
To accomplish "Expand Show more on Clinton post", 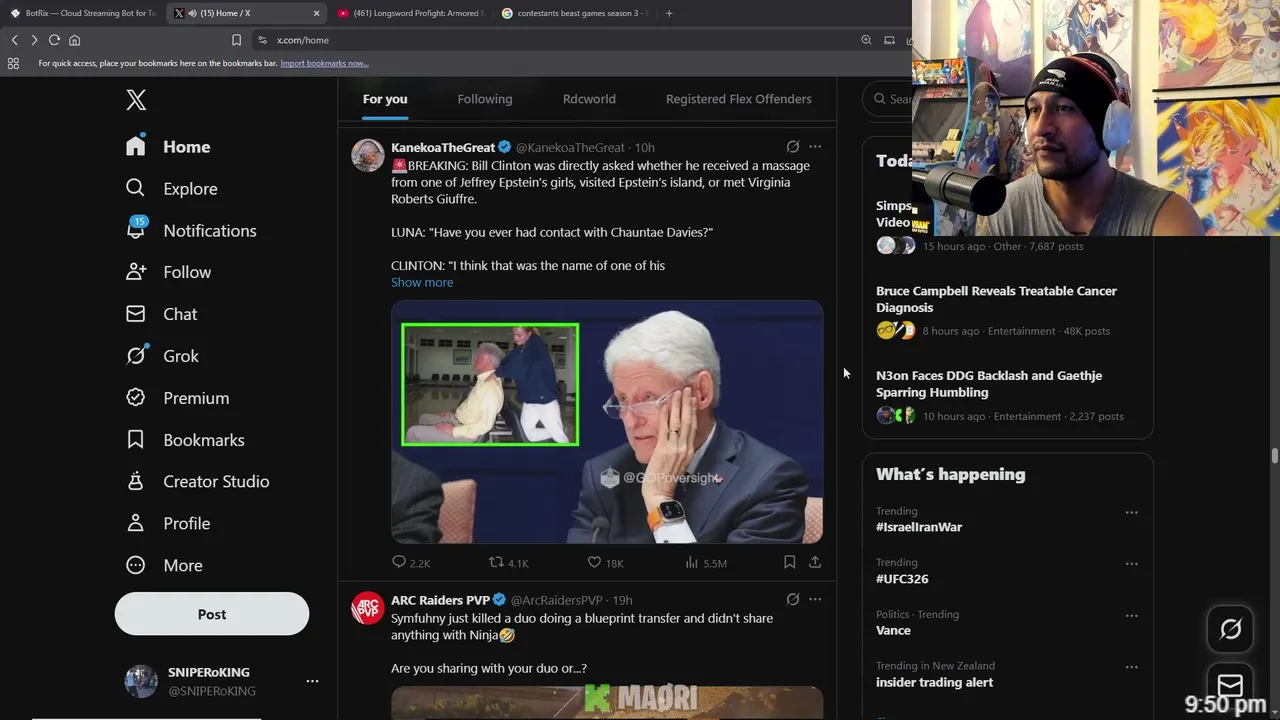I will click(x=422, y=282).
